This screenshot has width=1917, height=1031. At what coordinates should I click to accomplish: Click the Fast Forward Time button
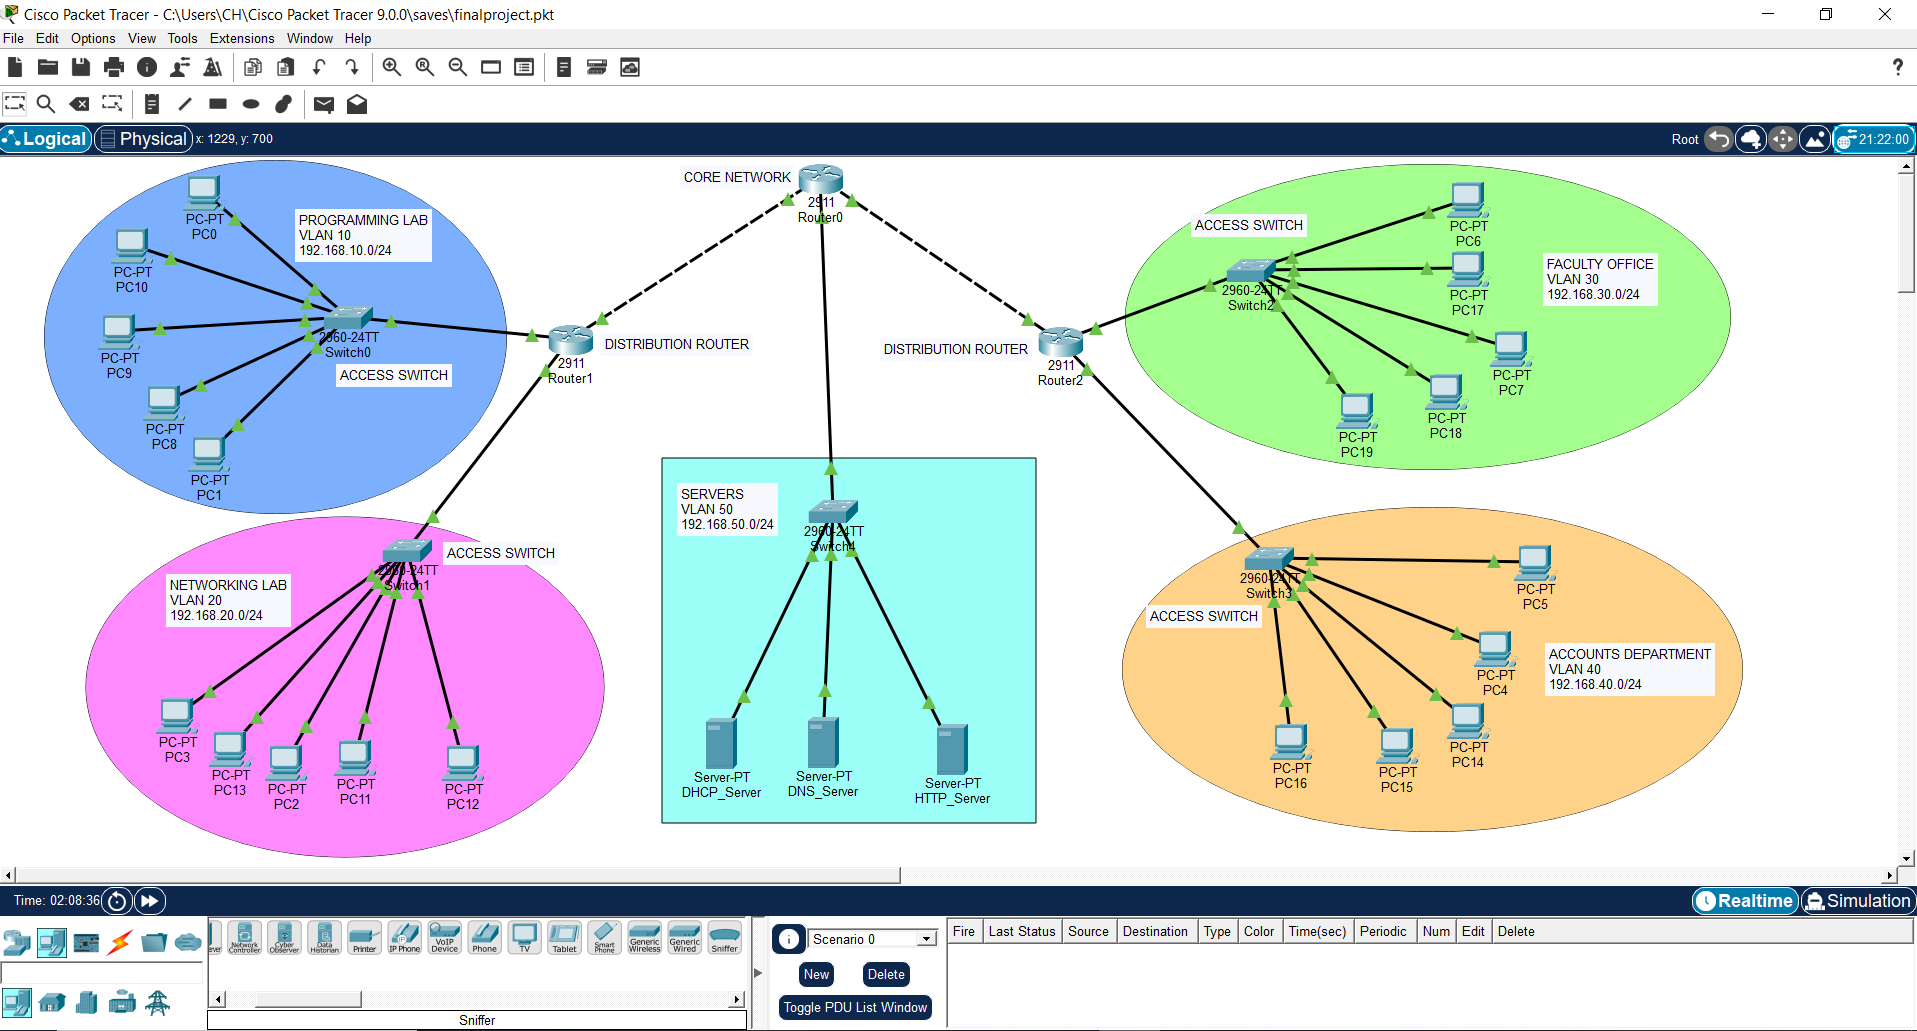coord(149,901)
